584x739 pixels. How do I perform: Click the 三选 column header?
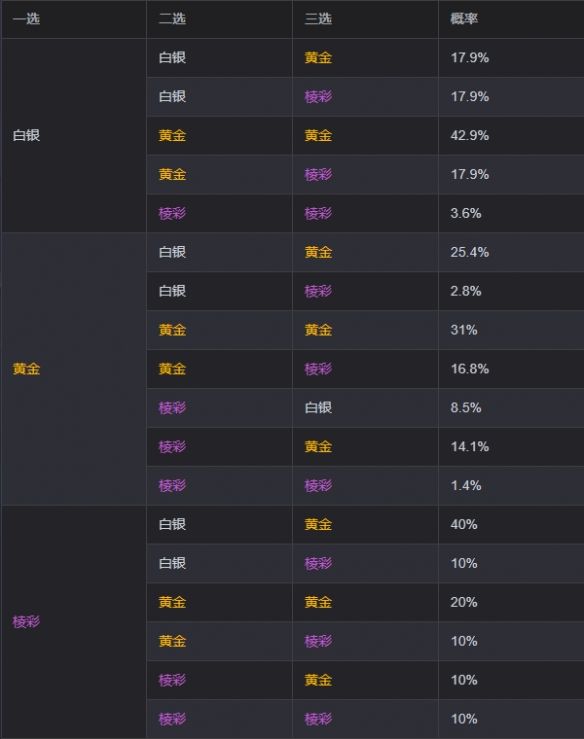point(365,19)
